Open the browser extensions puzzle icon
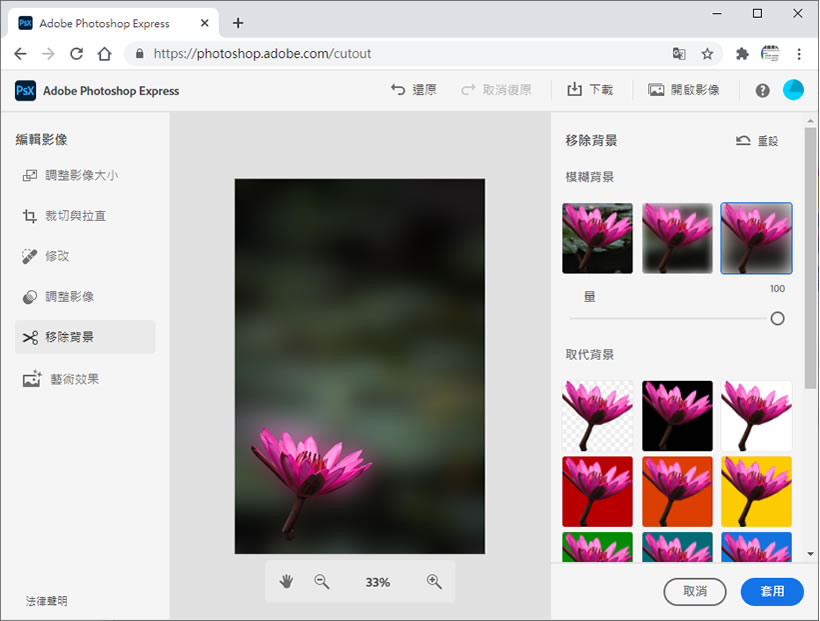 (x=742, y=53)
